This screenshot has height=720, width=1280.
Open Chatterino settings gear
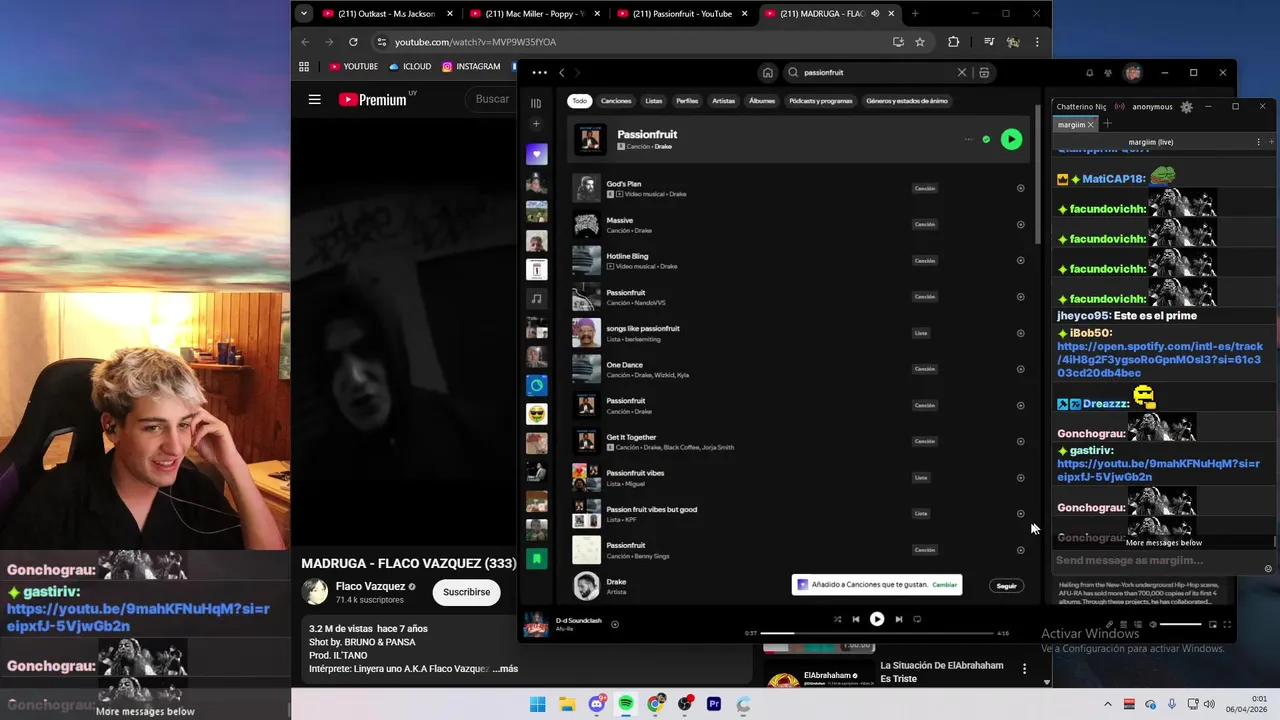tap(1186, 107)
